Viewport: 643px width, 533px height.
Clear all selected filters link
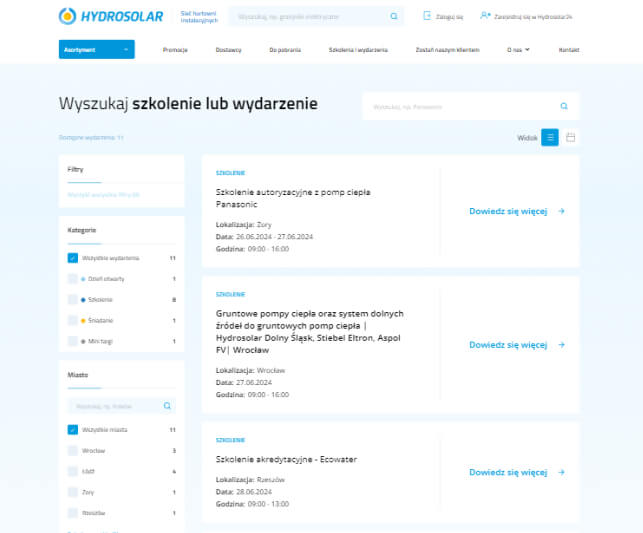point(103,195)
